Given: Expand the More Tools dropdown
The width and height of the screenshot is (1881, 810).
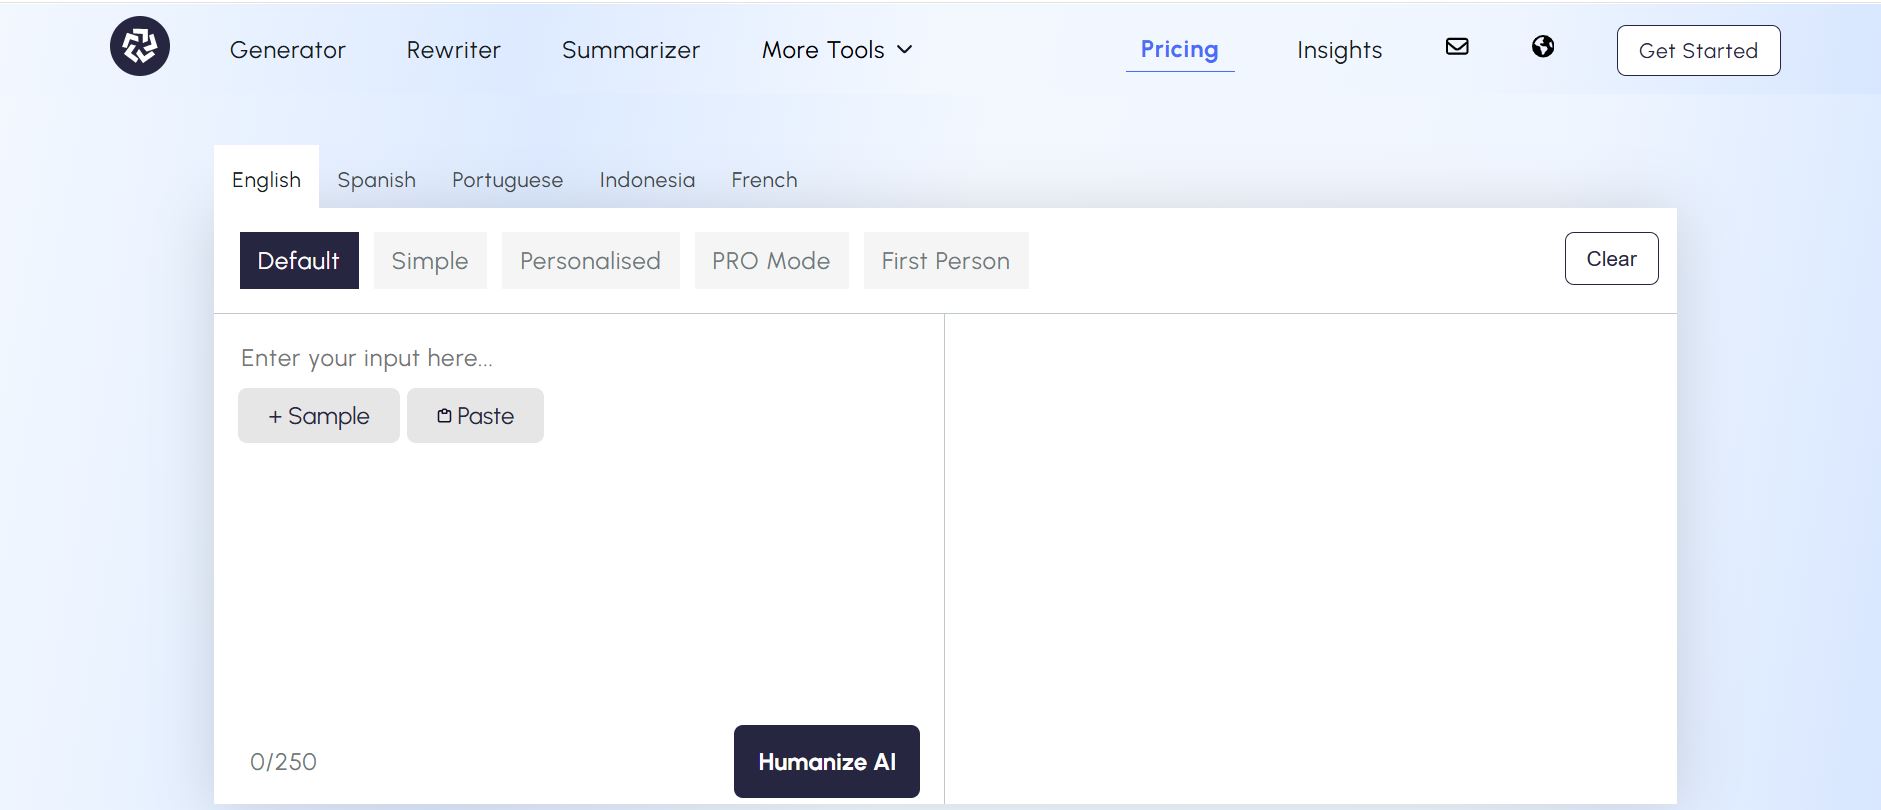Looking at the screenshot, I should 837,50.
